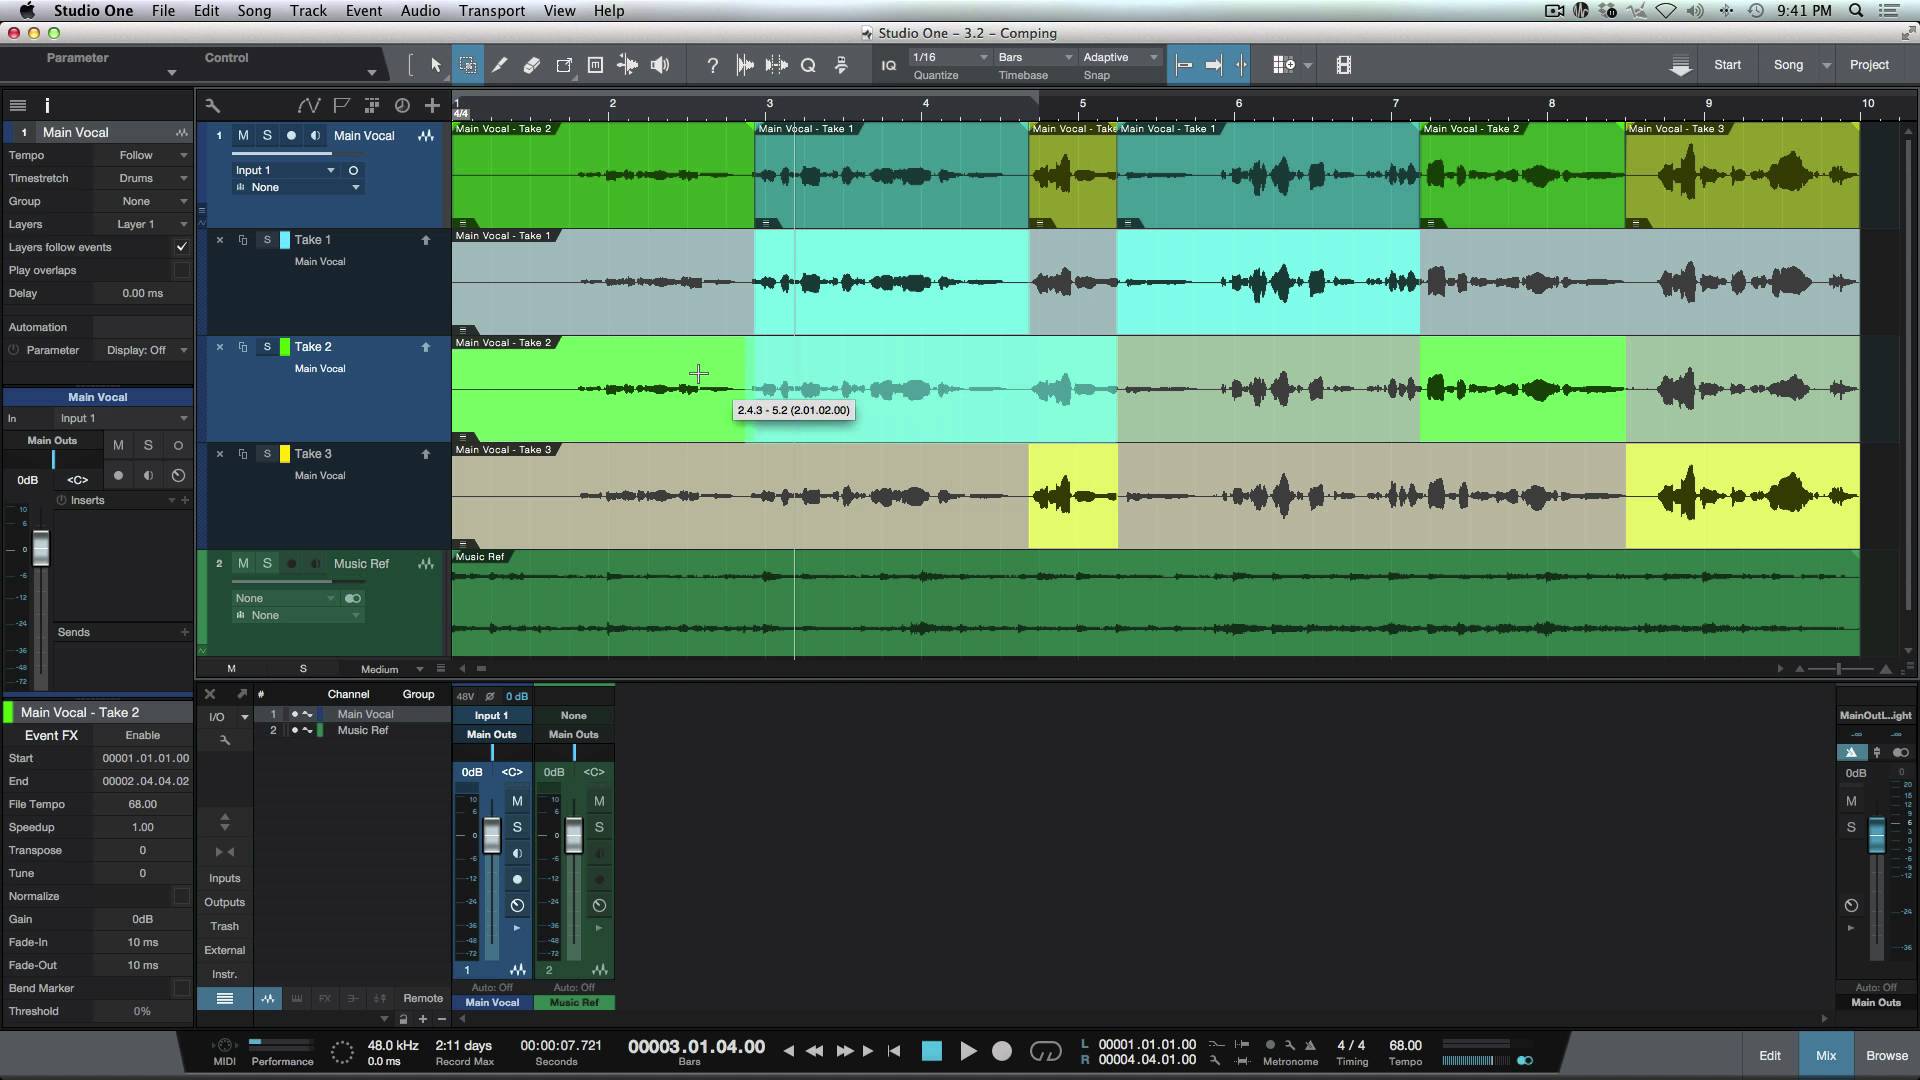Toggle Layers follow events checkbox
The width and height of the screenshot is (1920, 1080).
pos(181,247)
